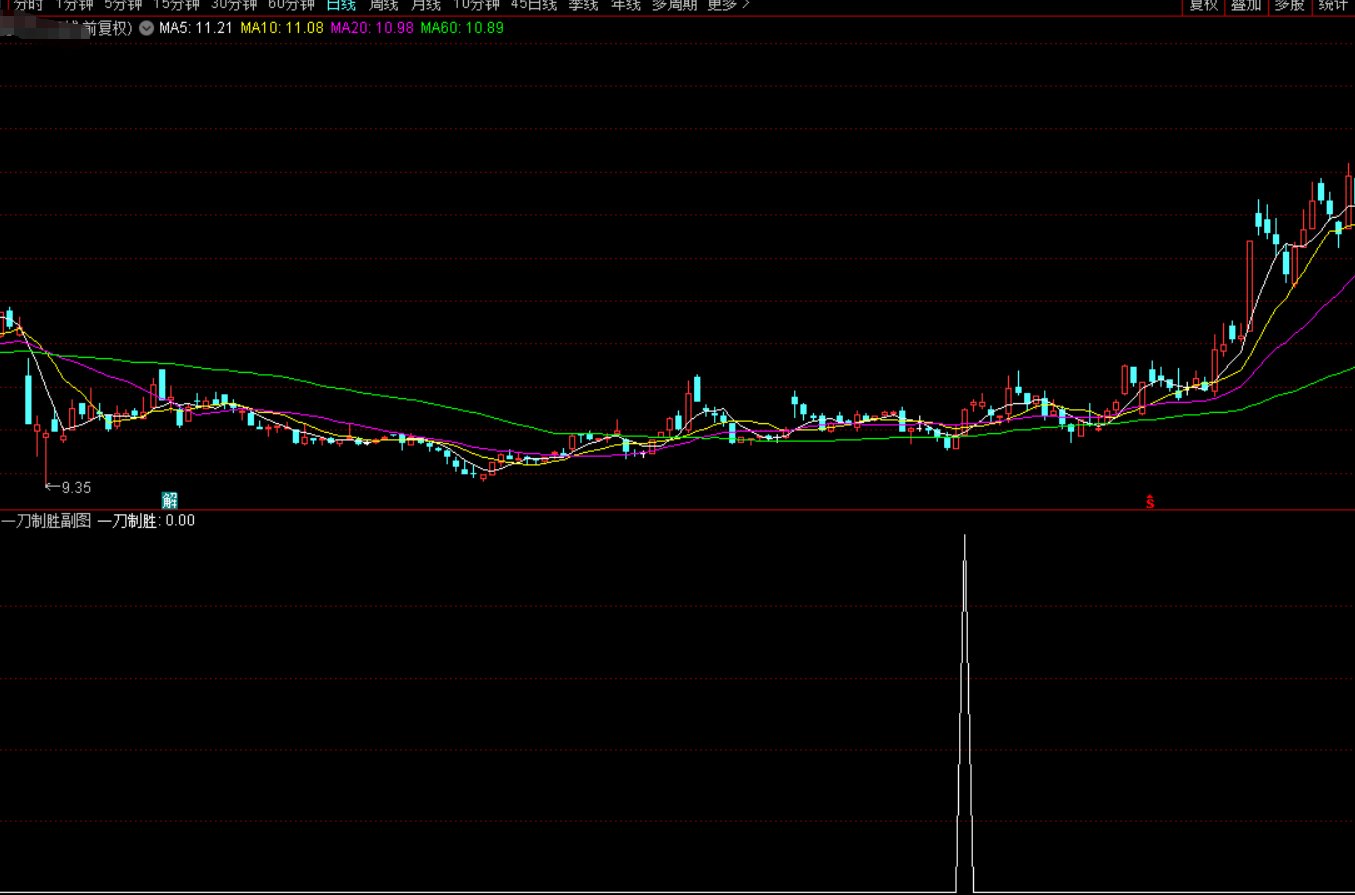Select the 60分钟 period tab
This screenshot has width=1355, height=895.
click(291, 5)
